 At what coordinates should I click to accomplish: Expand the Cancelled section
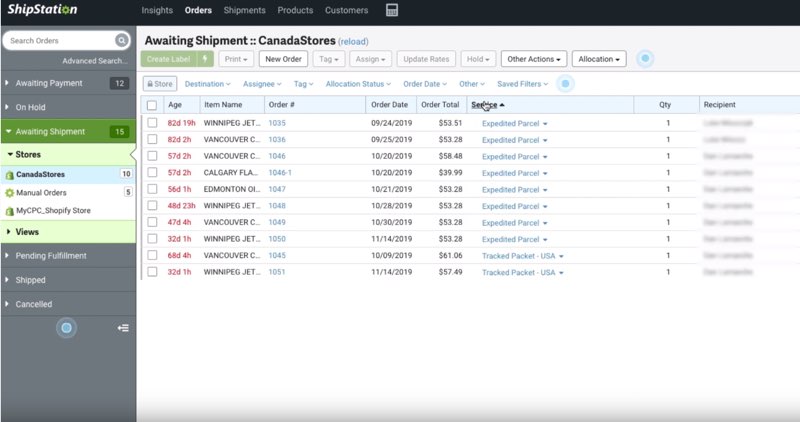68,304
